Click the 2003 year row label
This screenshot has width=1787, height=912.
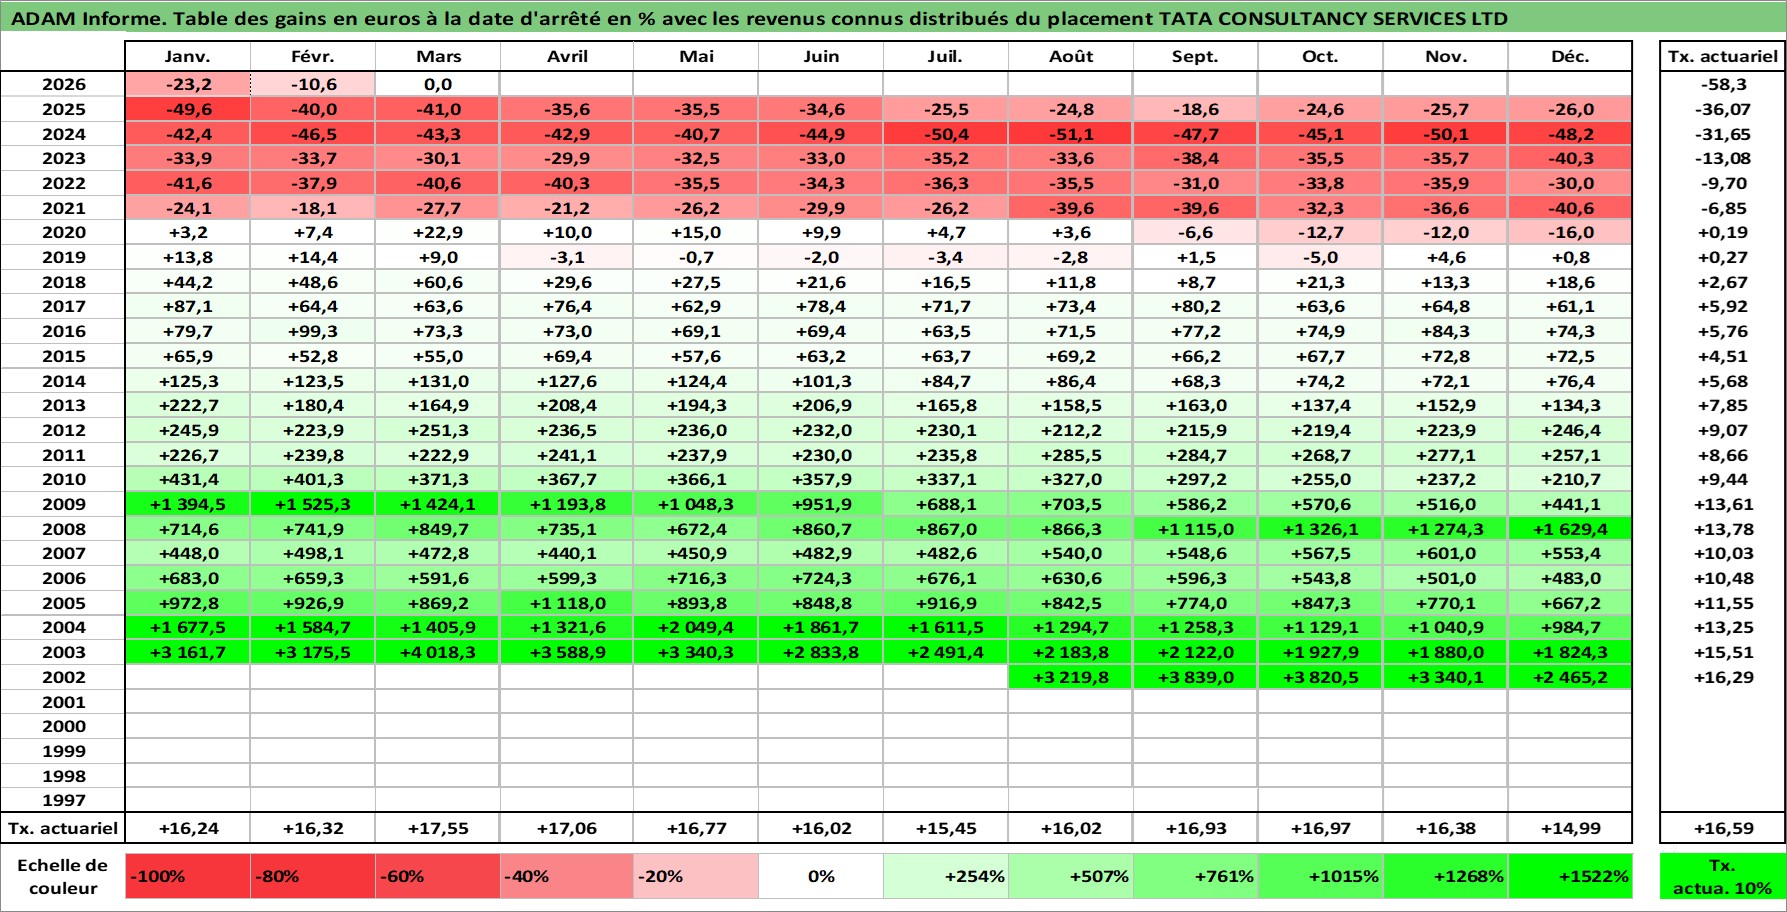point(63,652)
